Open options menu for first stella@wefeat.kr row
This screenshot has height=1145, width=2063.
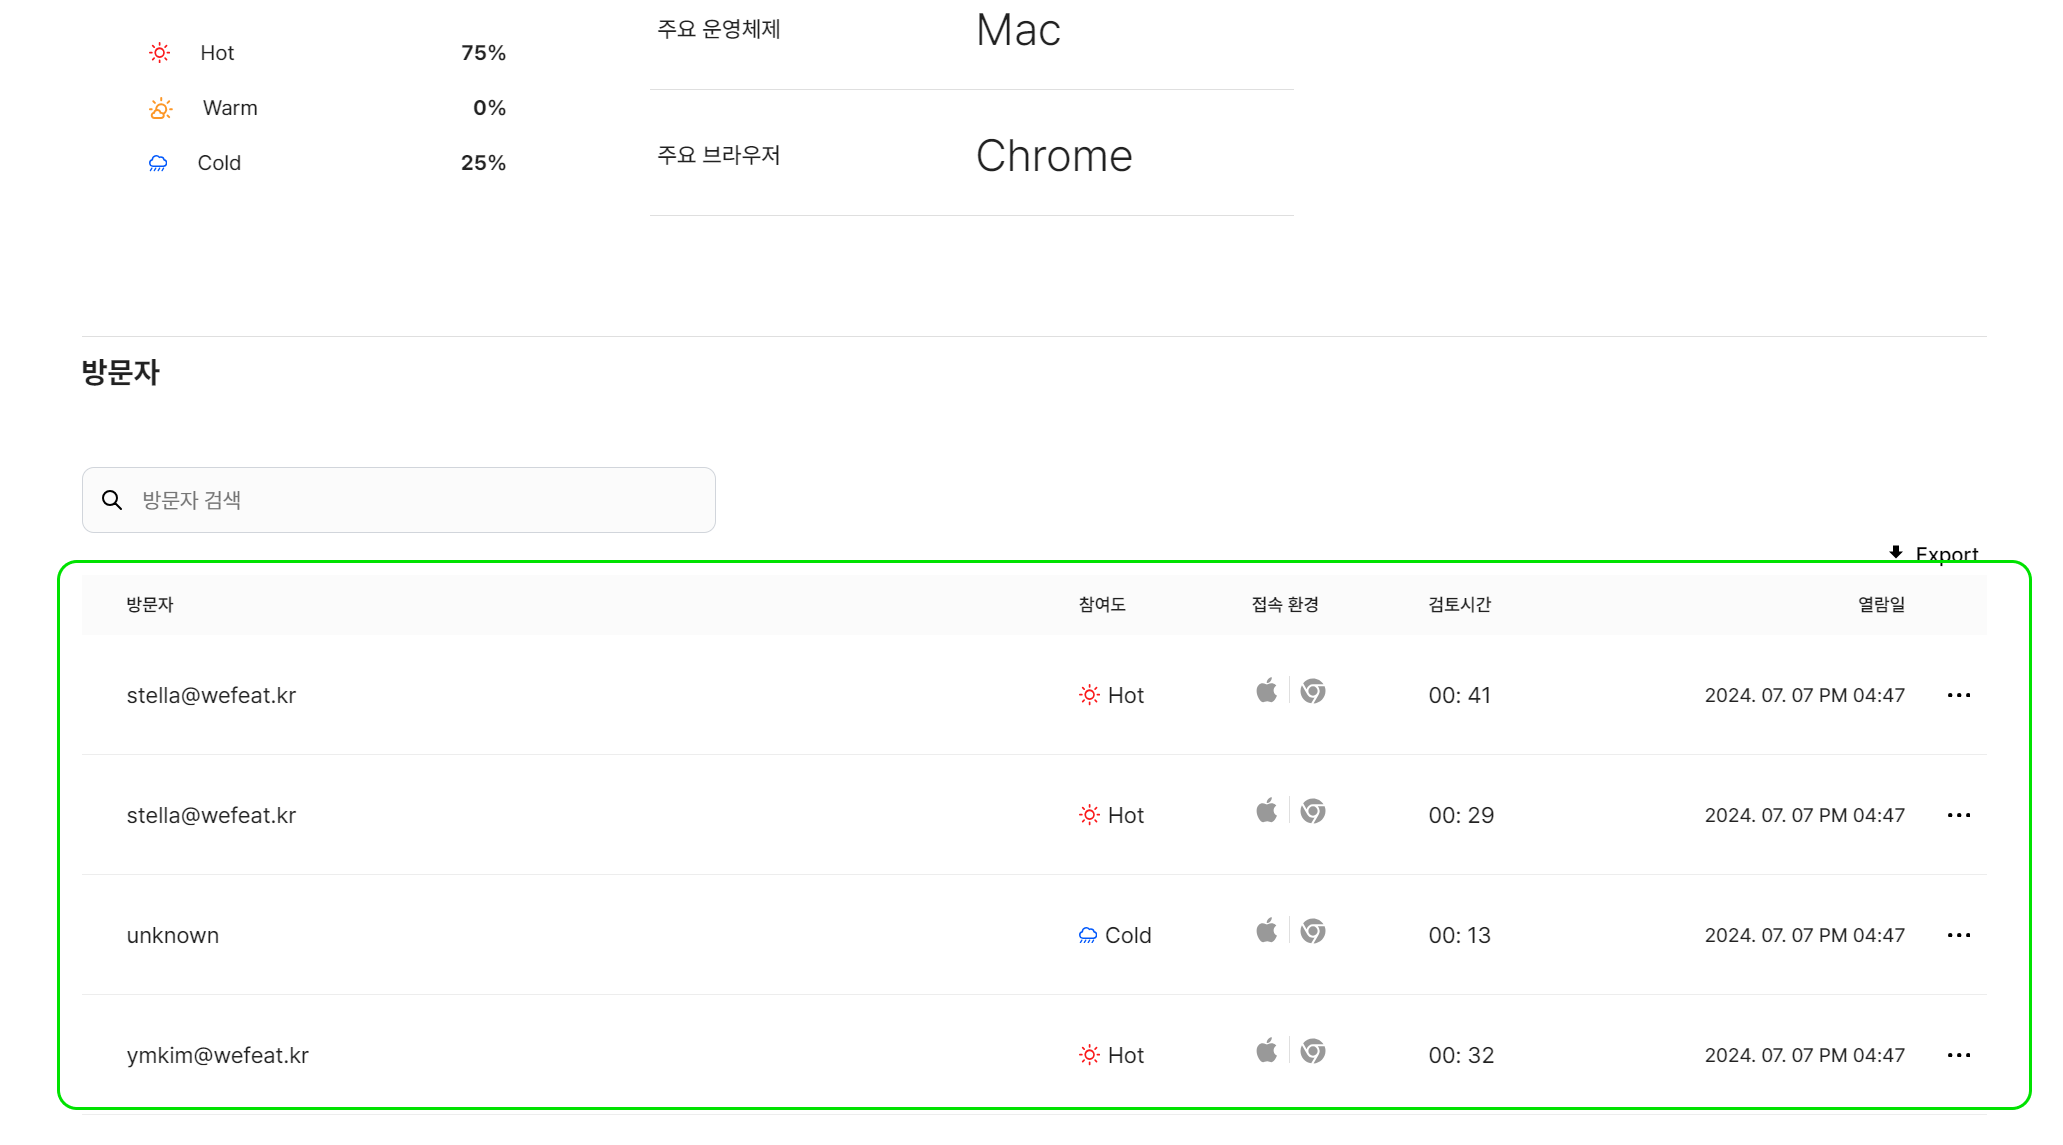tap(1958, 695)
